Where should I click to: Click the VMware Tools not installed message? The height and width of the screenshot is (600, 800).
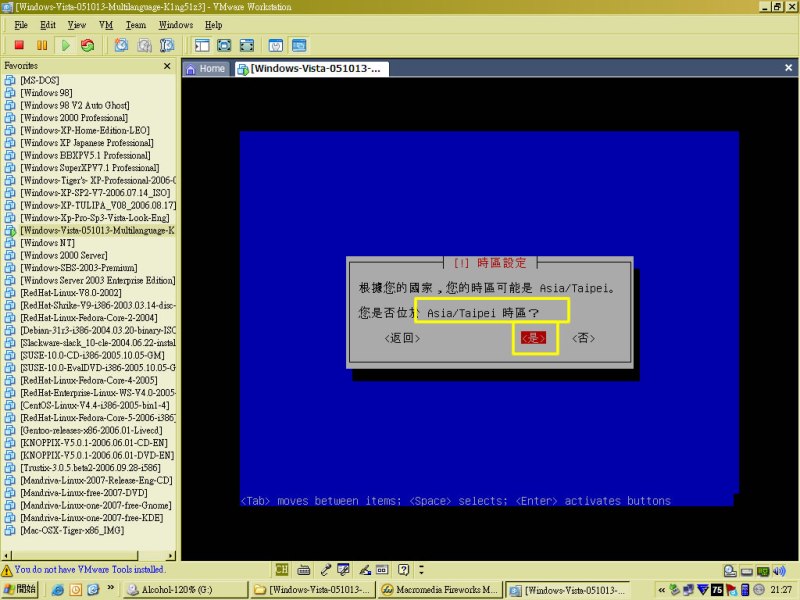pos(90,569)
